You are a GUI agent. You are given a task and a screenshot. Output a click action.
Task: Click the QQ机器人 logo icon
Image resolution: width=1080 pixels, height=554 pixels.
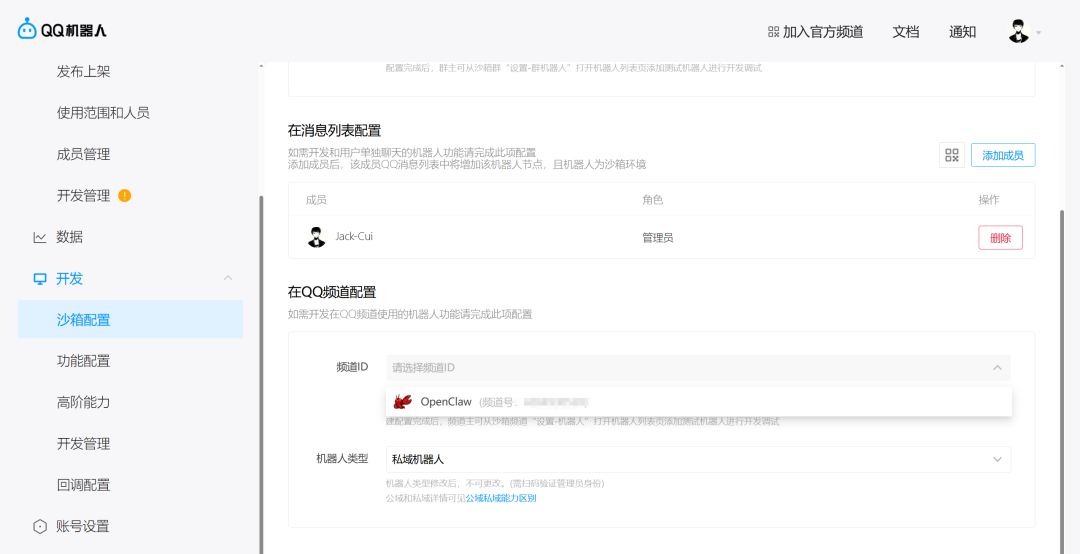coord(27,30)
